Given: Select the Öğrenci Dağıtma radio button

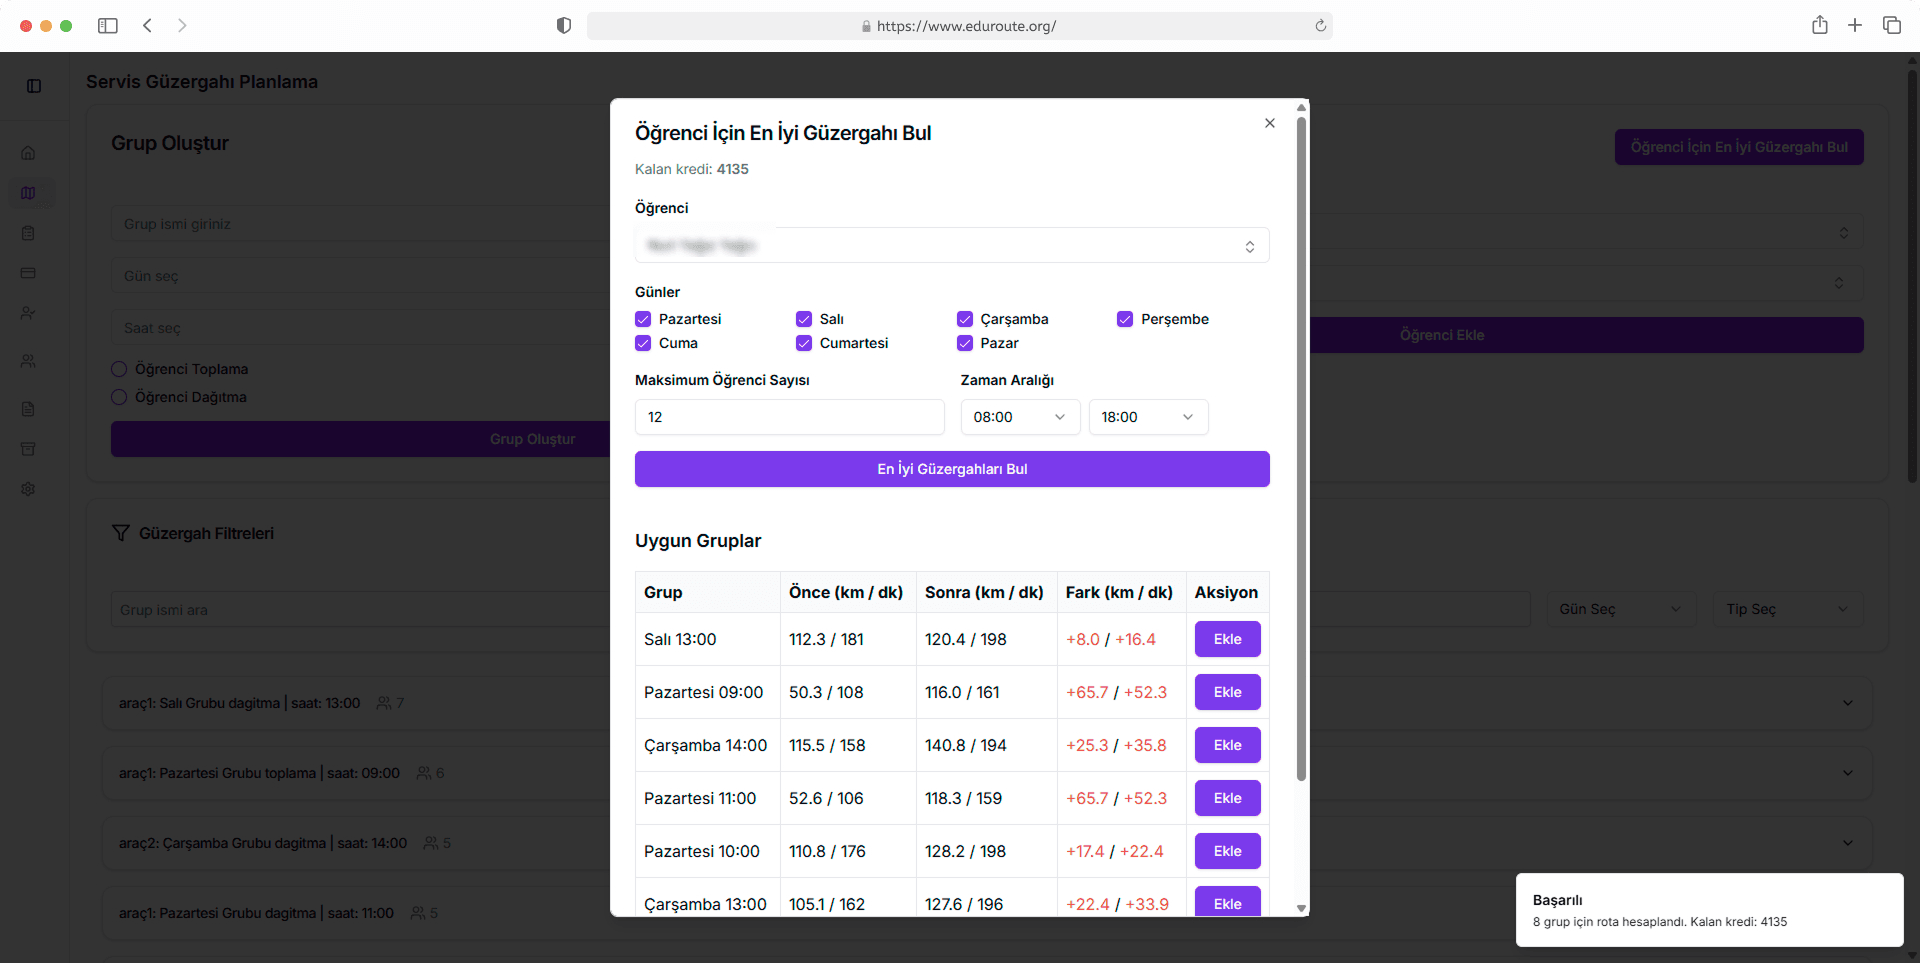Looking at the screenshot, I should coord(119,397).
